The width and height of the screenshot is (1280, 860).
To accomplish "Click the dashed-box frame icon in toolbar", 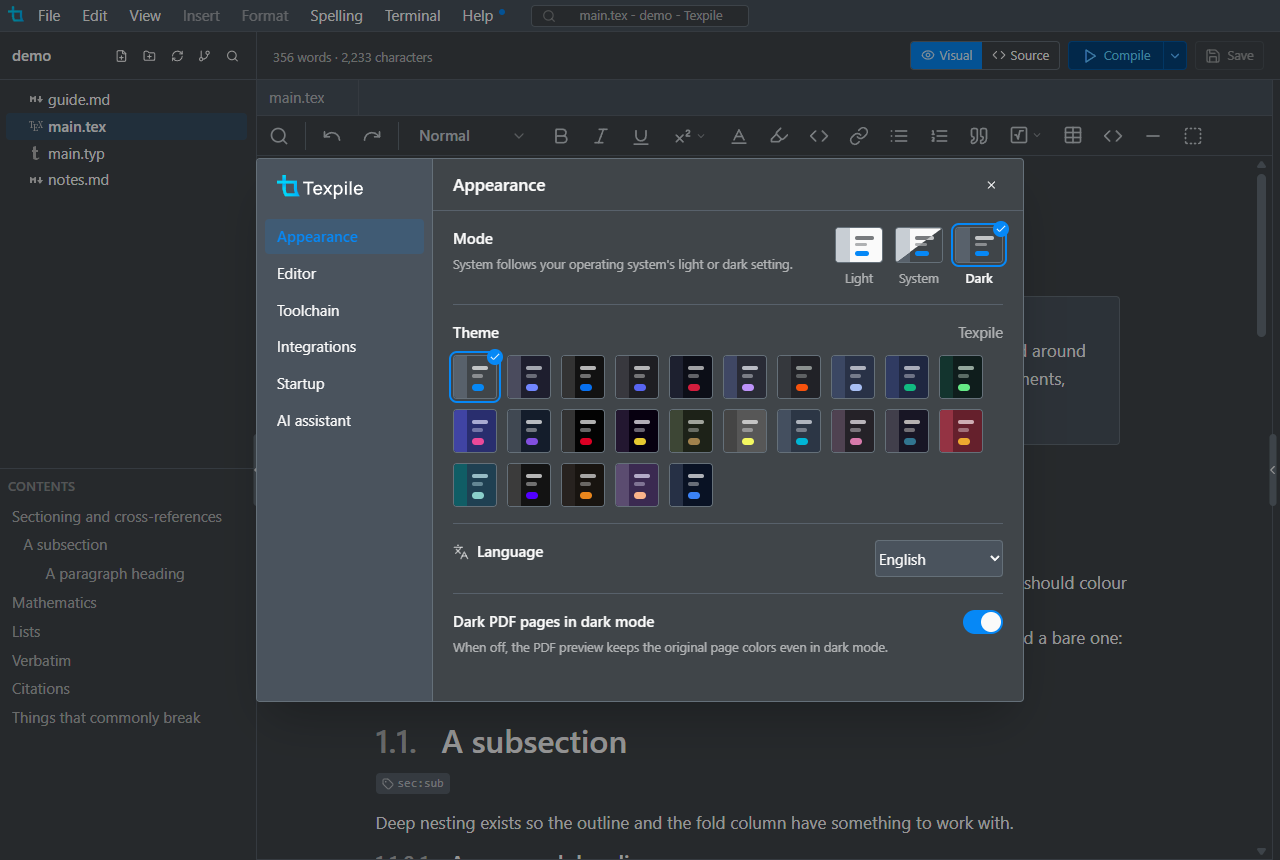I will pyautogui.click(x=1193, y=136).
